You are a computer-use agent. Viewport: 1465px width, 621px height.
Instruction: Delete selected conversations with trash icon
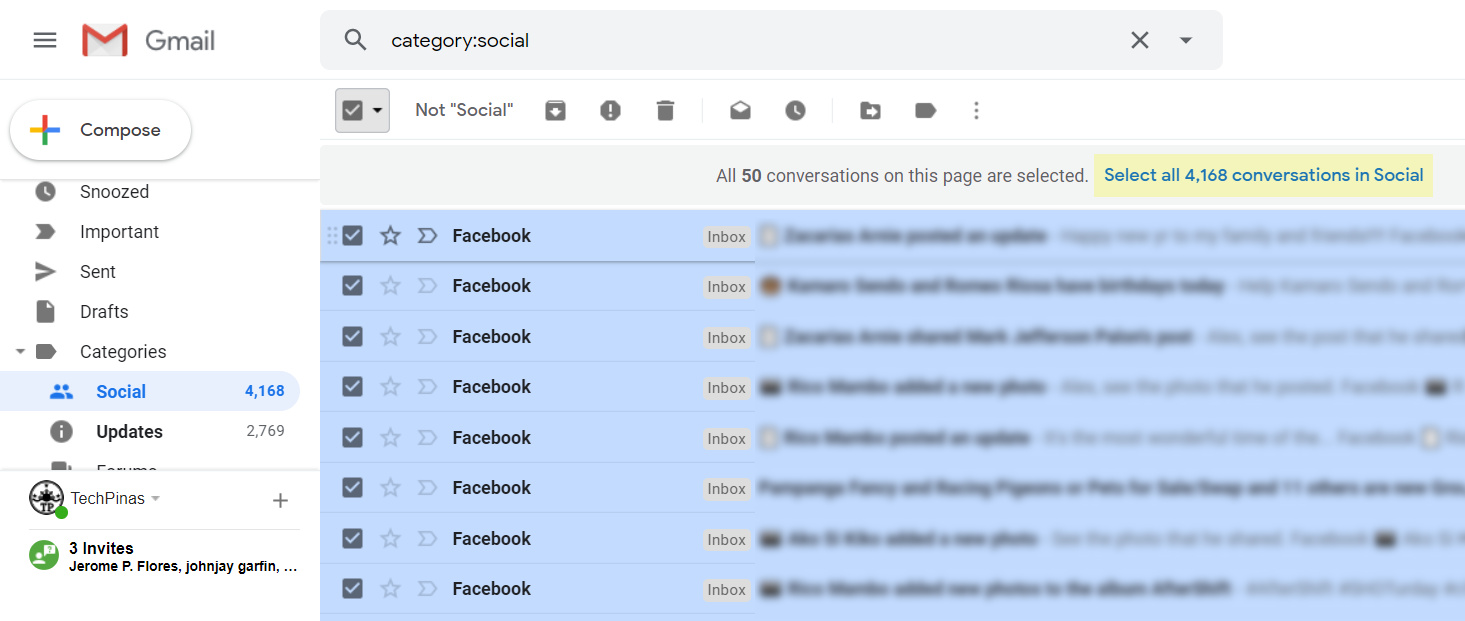[x=666, y=110]
